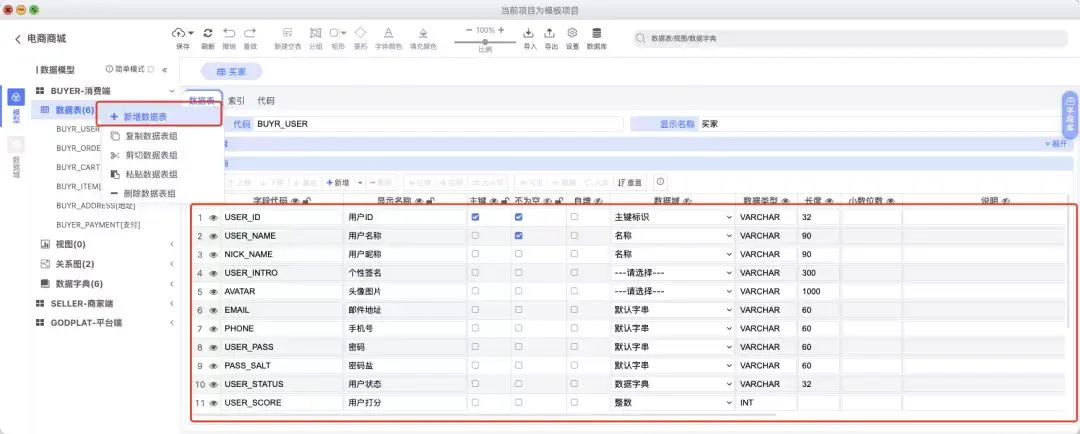Open the 矩形 shape dropdown

[343, 32]
